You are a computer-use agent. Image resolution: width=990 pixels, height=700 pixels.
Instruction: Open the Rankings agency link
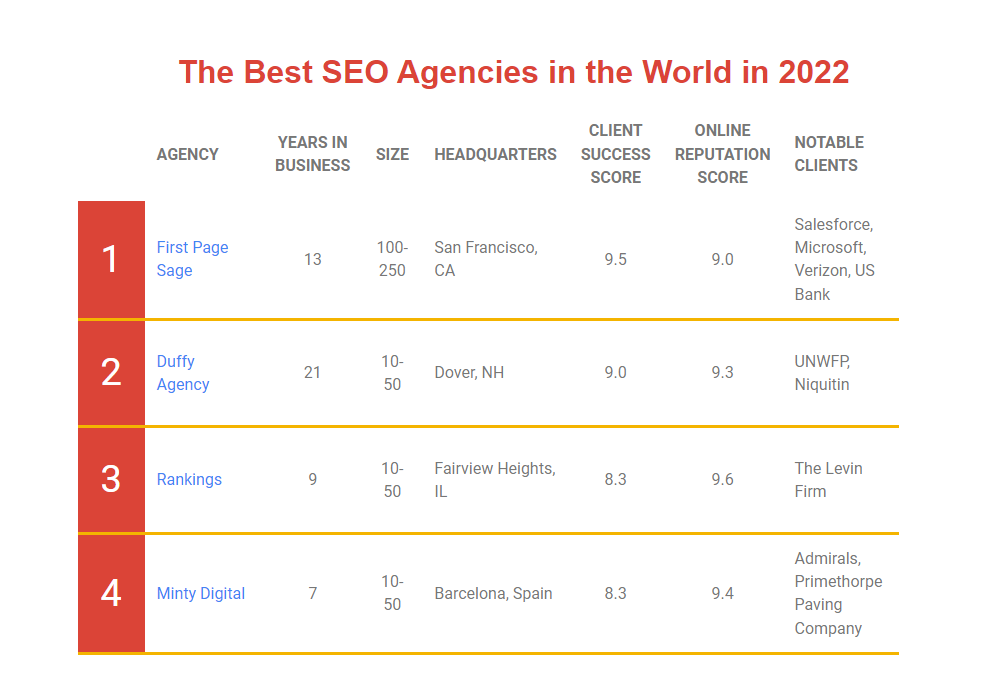[x=189, y=479]
